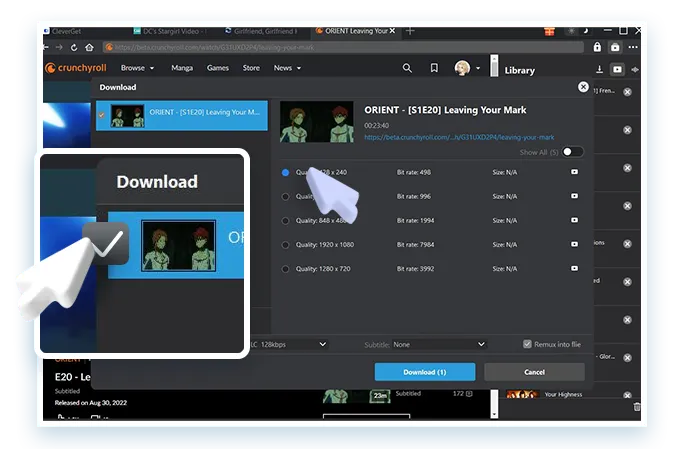Image resolution: width=684 pixels, height=449 pixels.
Task: Switch to dark theme with moon icon
Action: point(586,31)
